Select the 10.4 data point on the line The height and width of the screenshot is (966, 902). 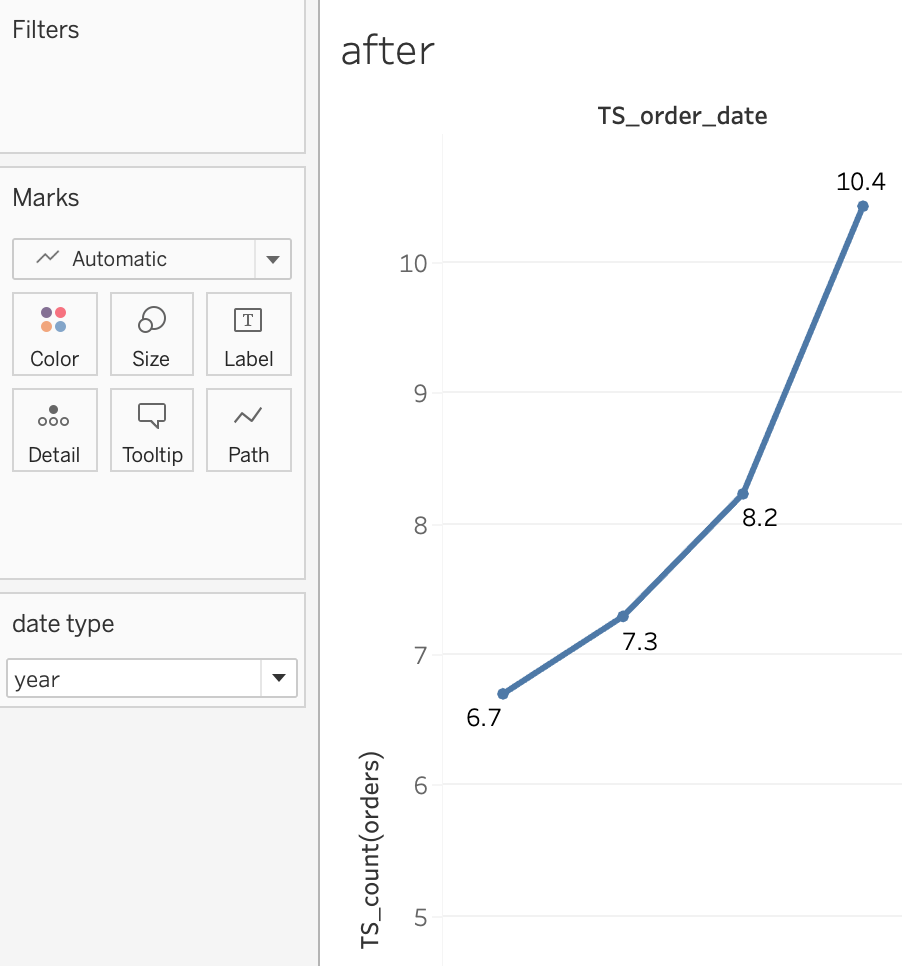point(863,206)
